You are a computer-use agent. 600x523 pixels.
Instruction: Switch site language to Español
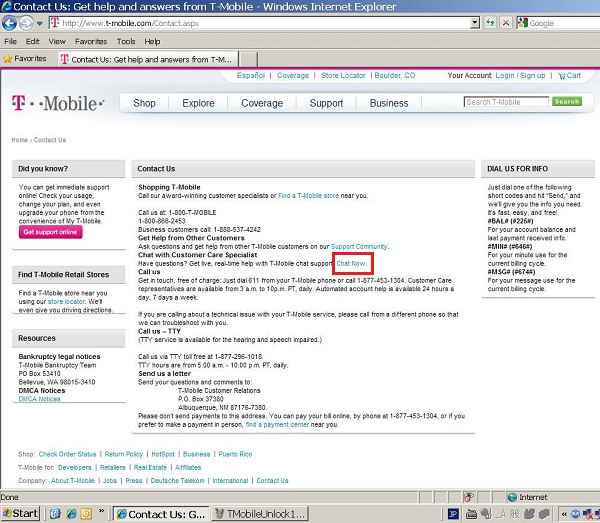(251, 75)
